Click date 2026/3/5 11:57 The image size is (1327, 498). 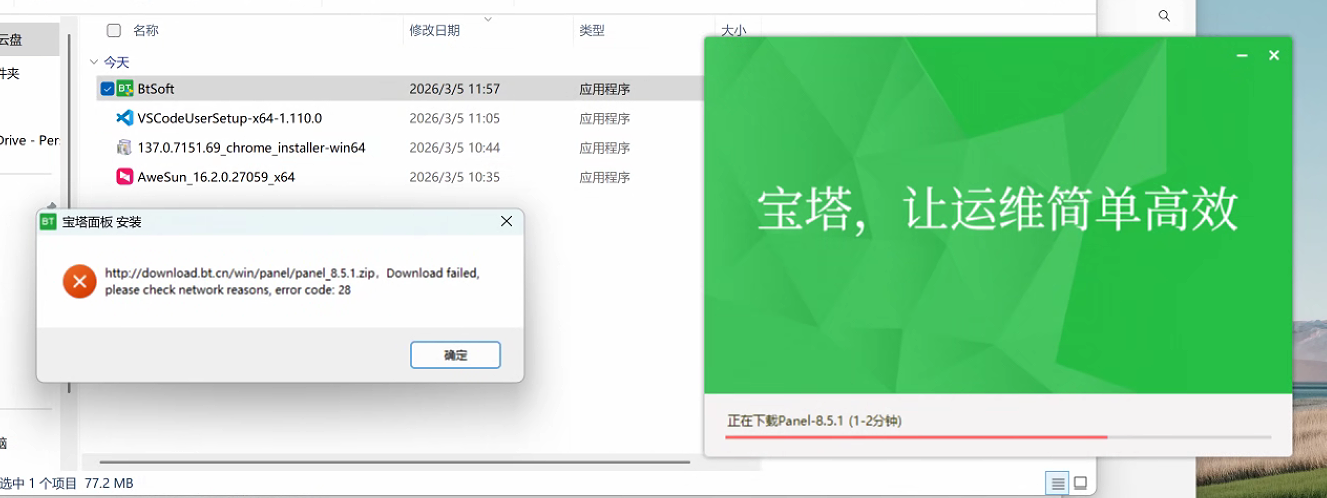pyautogui.click(x=455, y=89)
